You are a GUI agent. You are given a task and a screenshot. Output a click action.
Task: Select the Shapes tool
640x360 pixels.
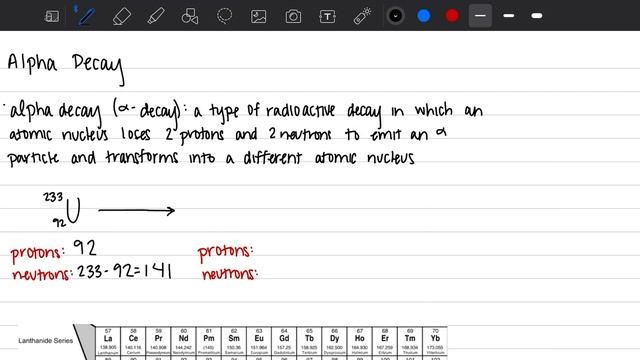pos(190,16)
